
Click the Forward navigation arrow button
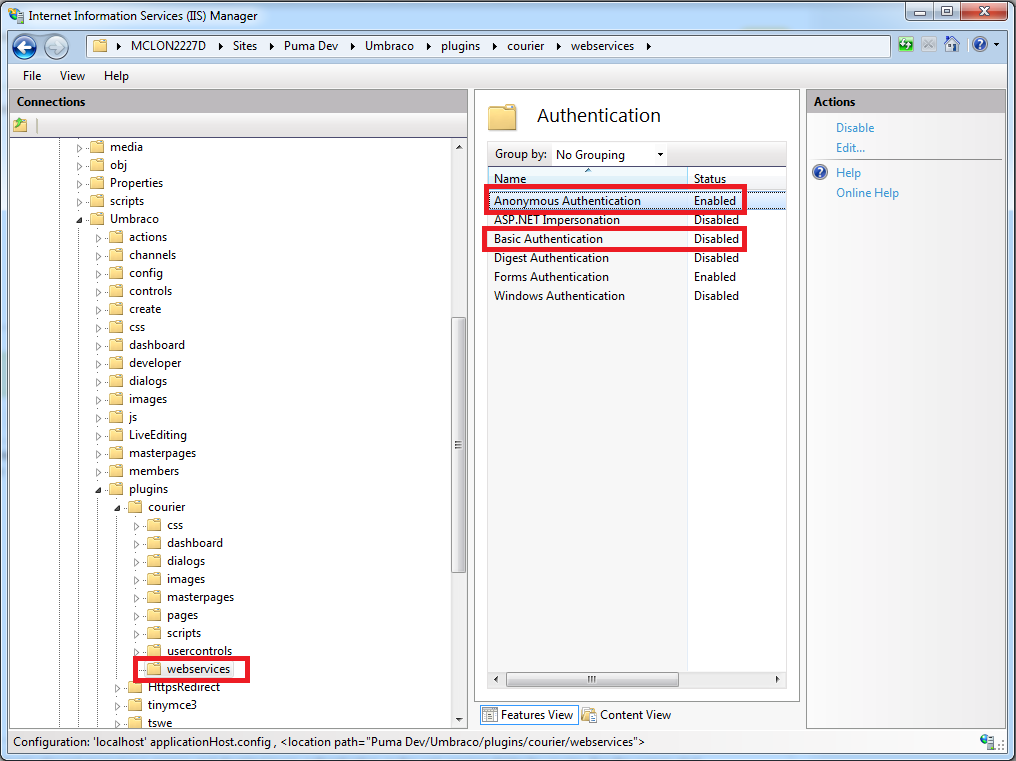pos(56,47)
